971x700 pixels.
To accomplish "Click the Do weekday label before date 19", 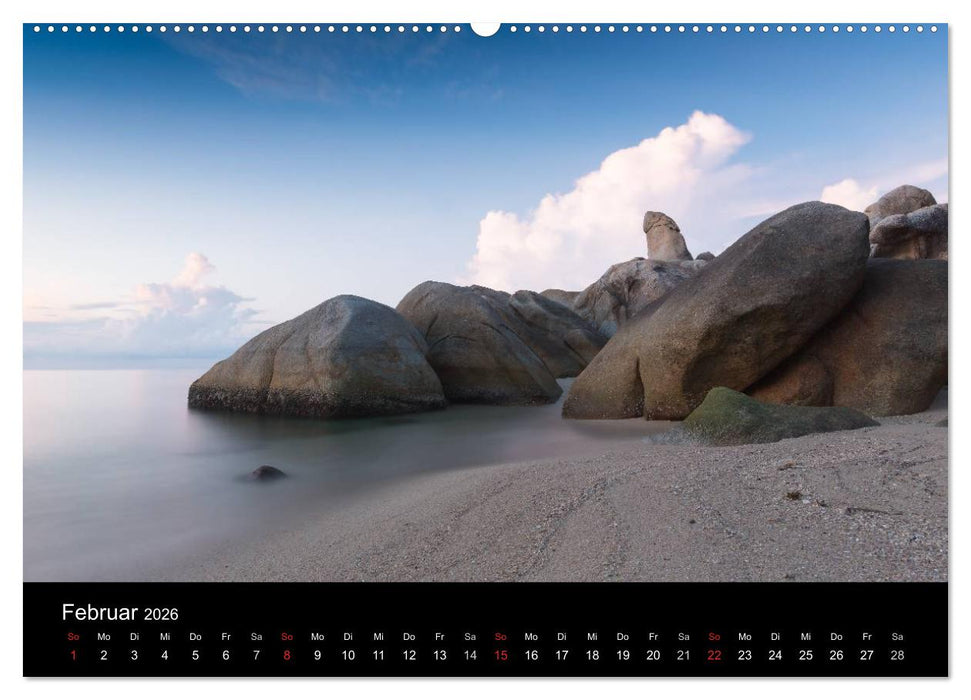I will (x=620, y=634).
